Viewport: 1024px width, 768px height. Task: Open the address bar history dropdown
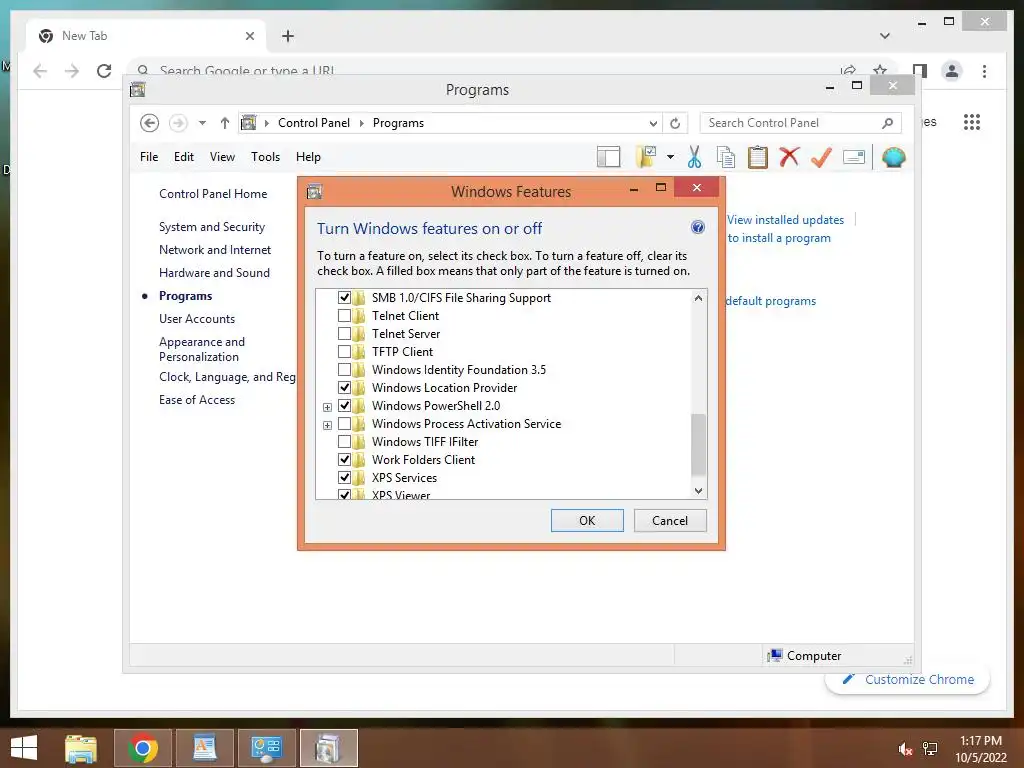(653, 123)
